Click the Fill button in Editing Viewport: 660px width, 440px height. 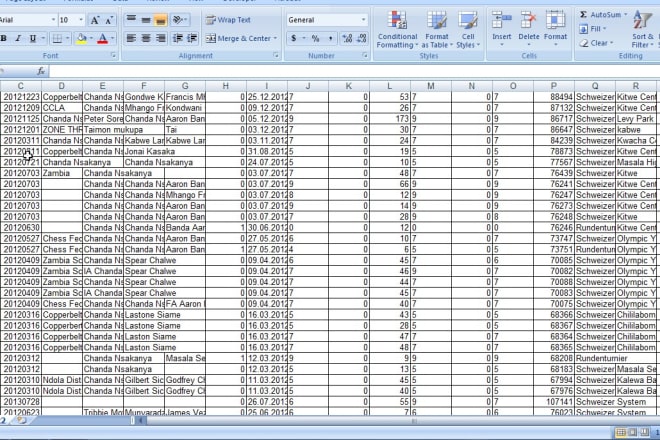pyautogui.click(x=593, y=29)
